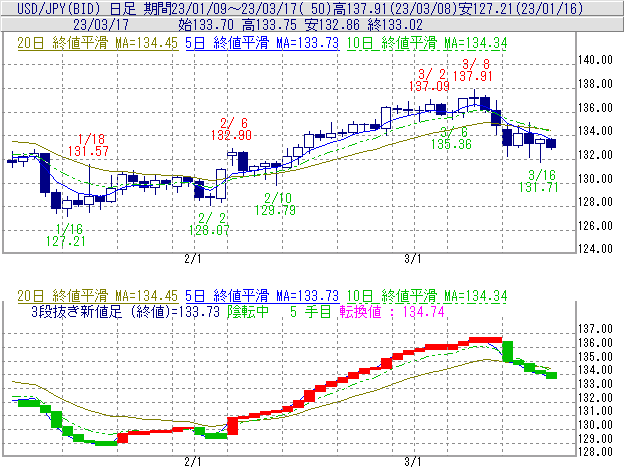
Task: Click the USD/JPY(BID) title text
Action: click(x=59, y=8)
